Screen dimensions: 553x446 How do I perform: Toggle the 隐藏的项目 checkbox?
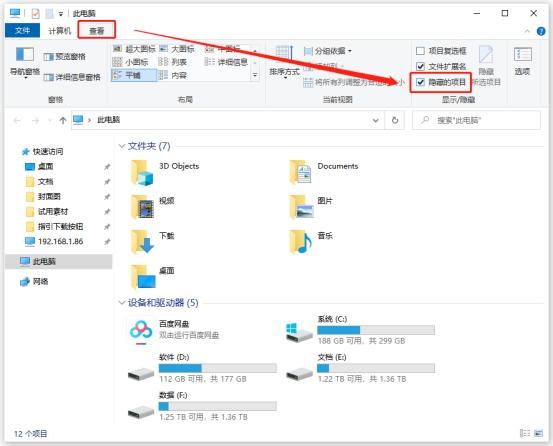[x=420, y=83]
